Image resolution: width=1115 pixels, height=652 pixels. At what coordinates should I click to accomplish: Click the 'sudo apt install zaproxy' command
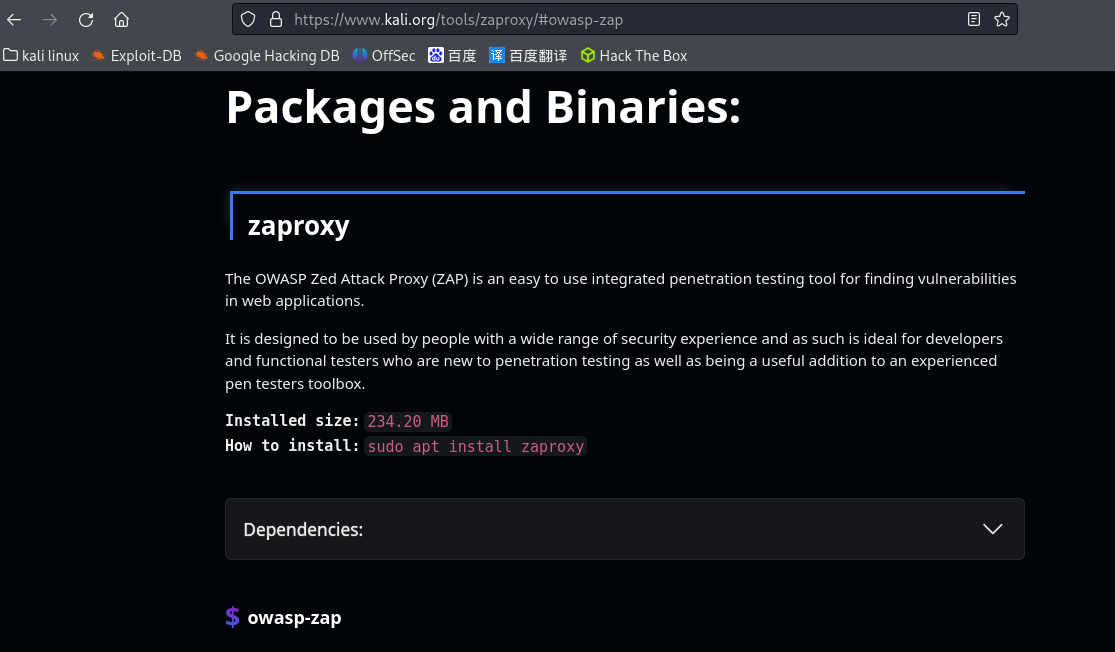tap(476, 446)
